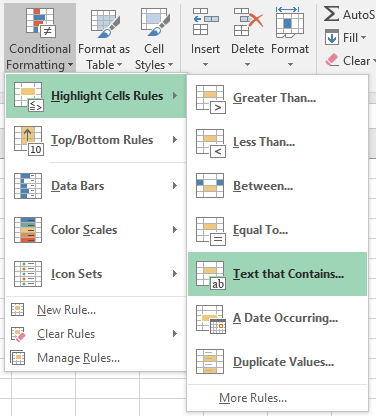
Task: Click the Insert button label
Action: (x=205, y=49)
